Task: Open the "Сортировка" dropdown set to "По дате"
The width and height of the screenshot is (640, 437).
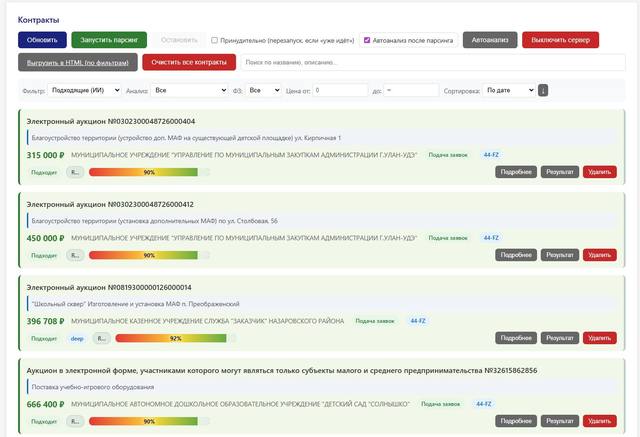Action: (x=508, y=90)
